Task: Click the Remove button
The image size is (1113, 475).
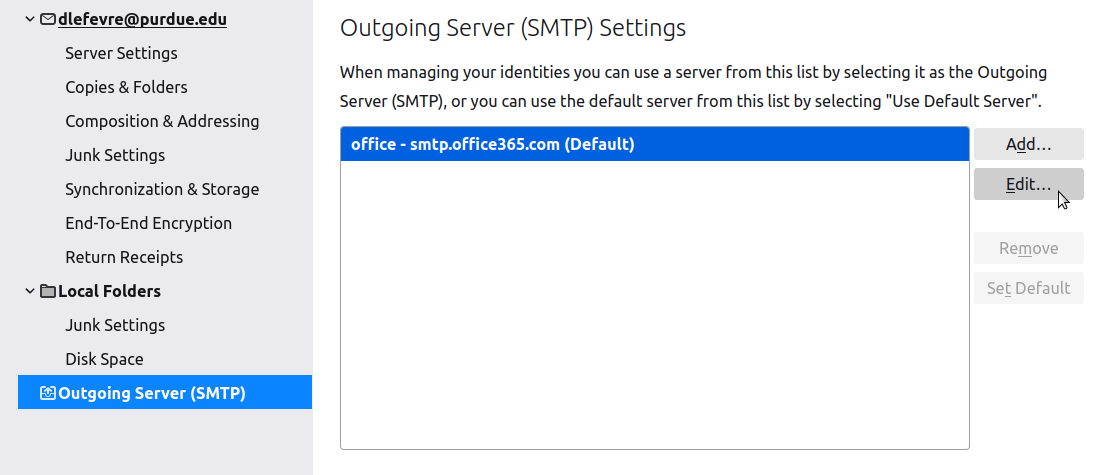Action: pyautogui.click(x=1028, y=248)
